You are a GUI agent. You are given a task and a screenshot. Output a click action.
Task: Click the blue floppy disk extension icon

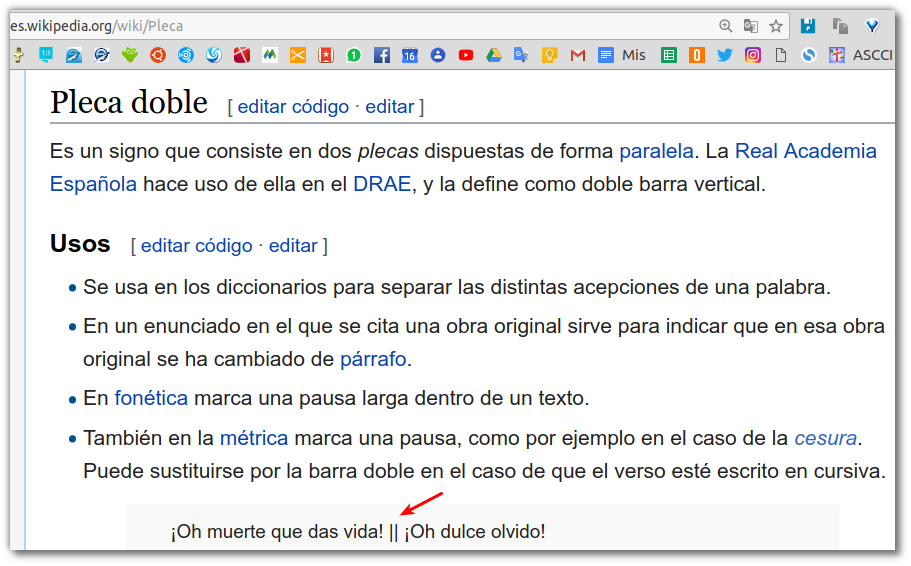808,26
